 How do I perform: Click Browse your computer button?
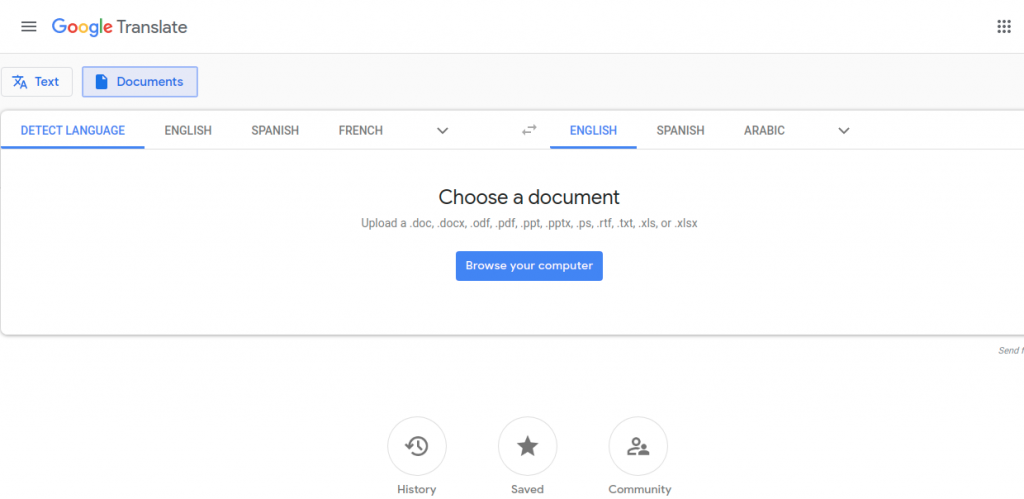point(529,266)
